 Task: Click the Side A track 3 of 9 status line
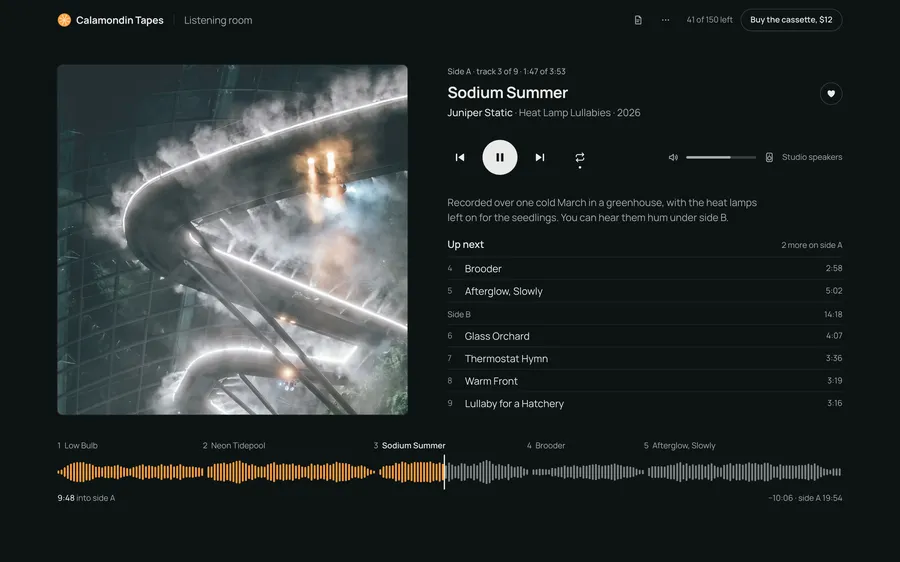506,72
